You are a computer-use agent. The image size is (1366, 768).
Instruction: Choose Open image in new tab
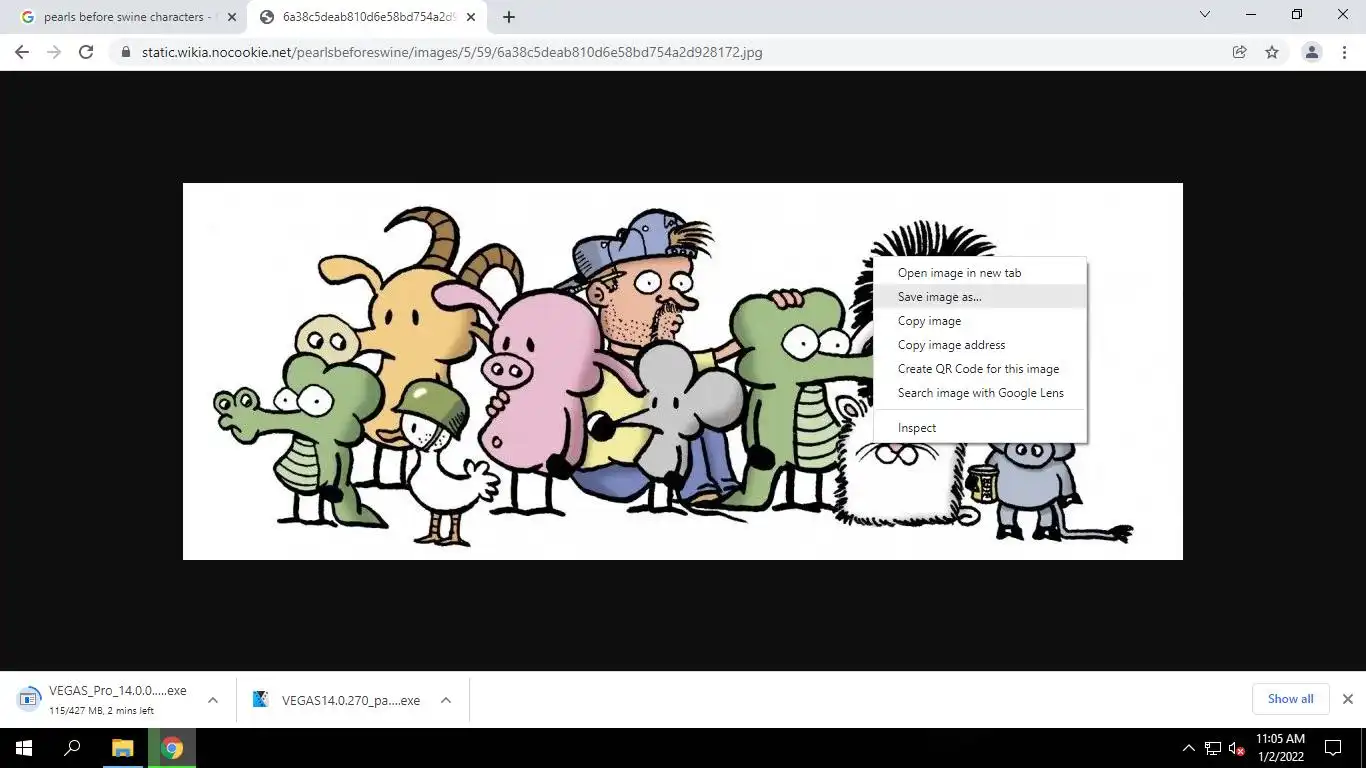(x=980, y=273)
